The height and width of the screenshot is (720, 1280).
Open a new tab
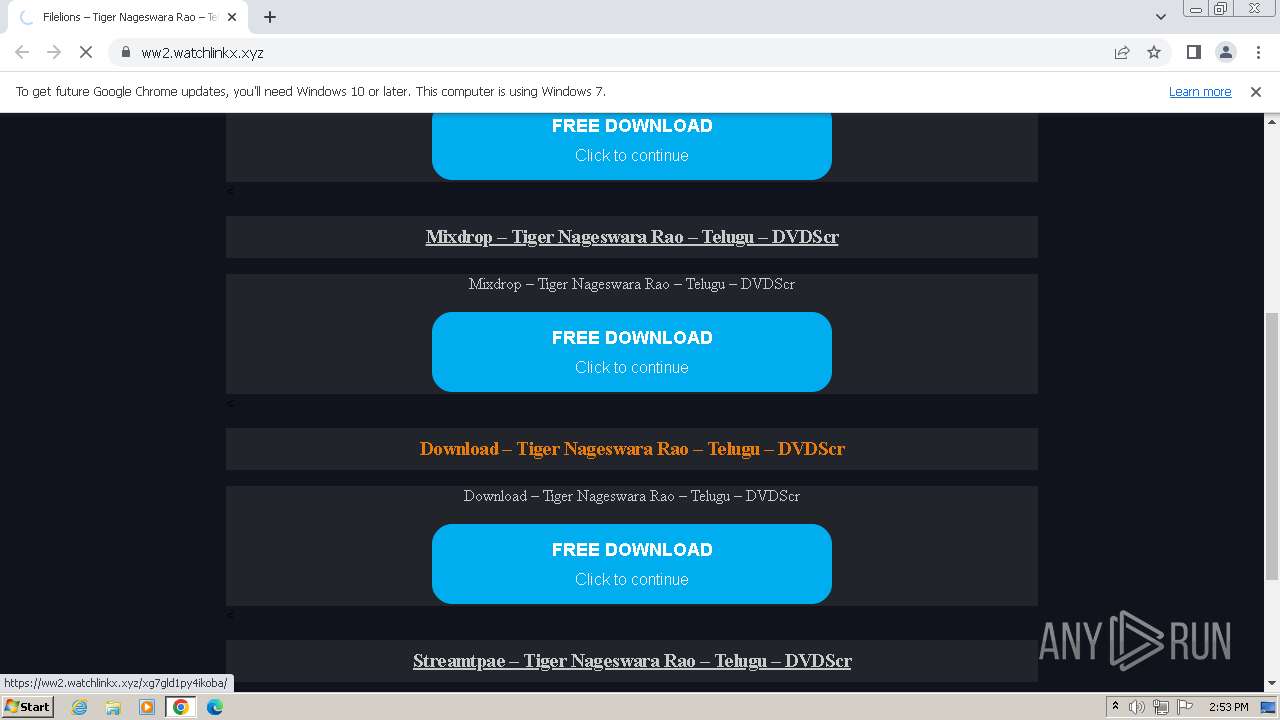(270, 17)
